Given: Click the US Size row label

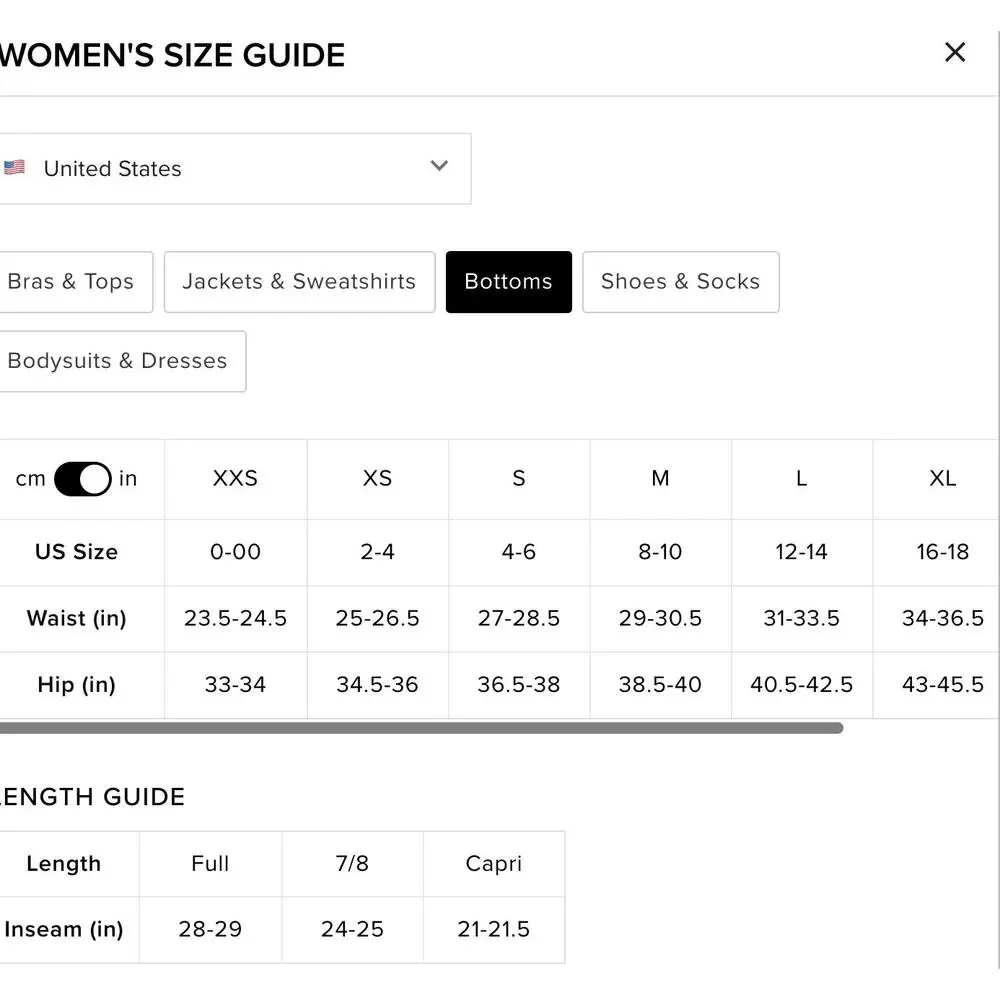Looking at the screenshot, I should (x=77, y=552).
